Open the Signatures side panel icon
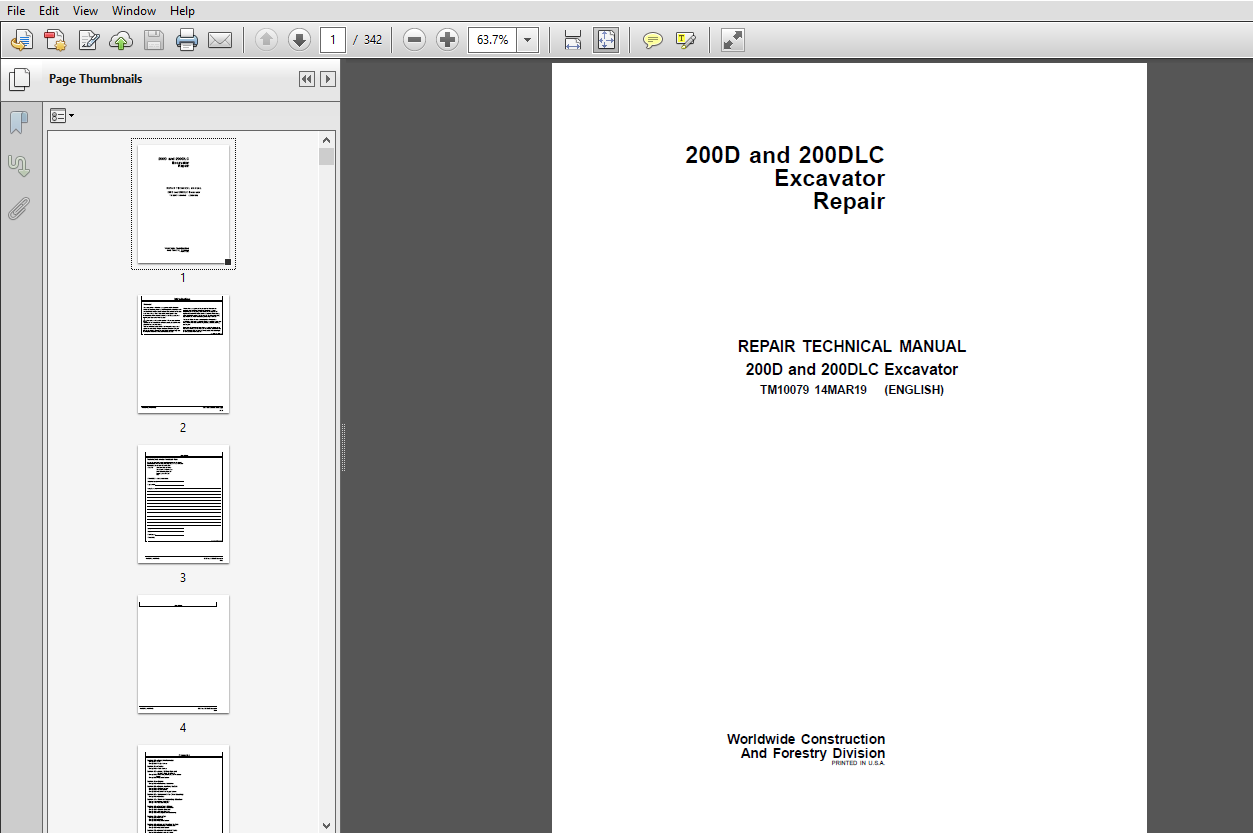Viewport: 1253px width, 833px height. click(19, 166)
